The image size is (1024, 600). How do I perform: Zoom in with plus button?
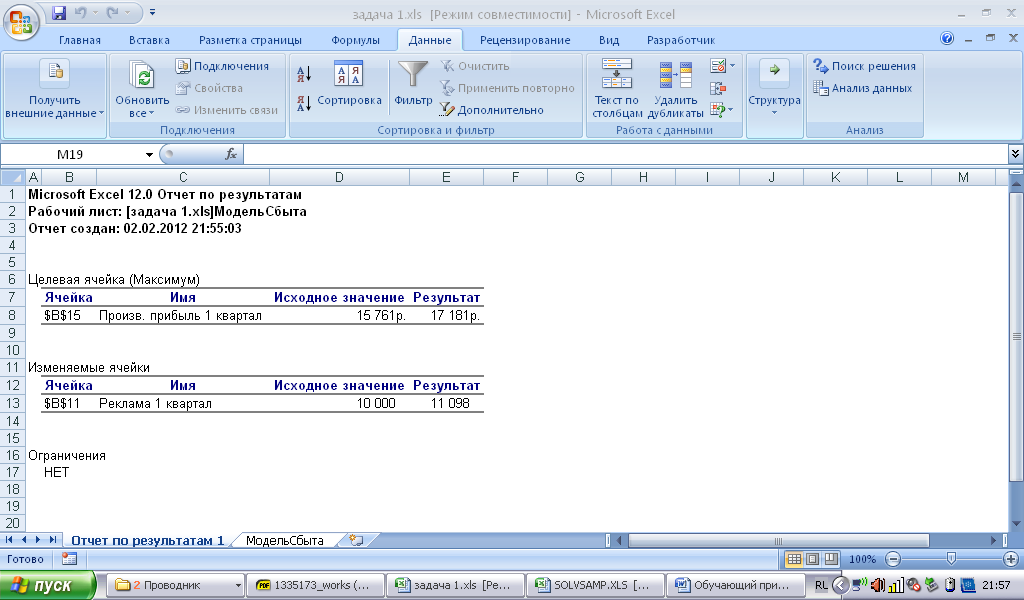click(1011, 559)
